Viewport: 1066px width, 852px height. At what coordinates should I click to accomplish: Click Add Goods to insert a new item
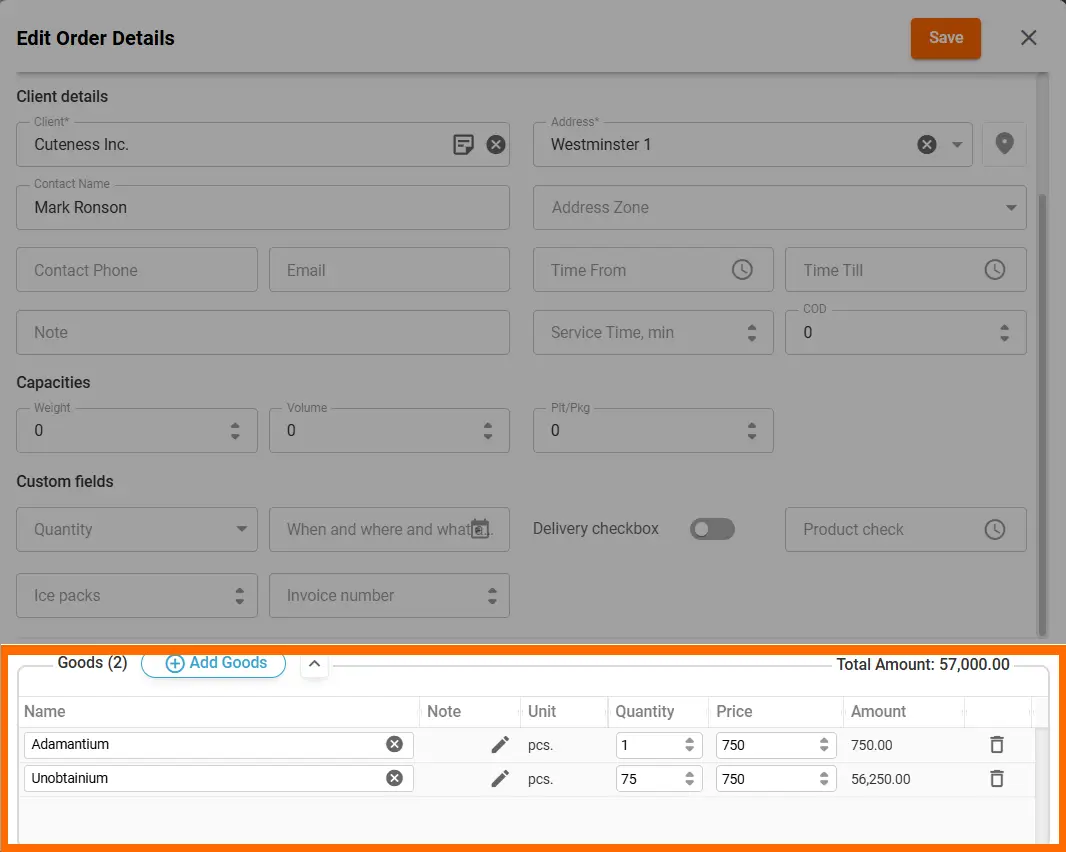pyautogui.click(x=213, y=663)
